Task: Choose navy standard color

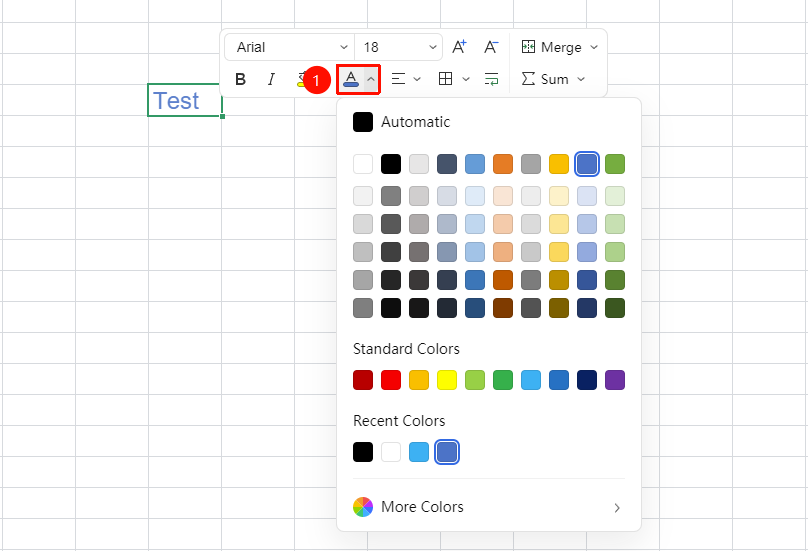Action: pyautogui.click(x=587, y=380)
